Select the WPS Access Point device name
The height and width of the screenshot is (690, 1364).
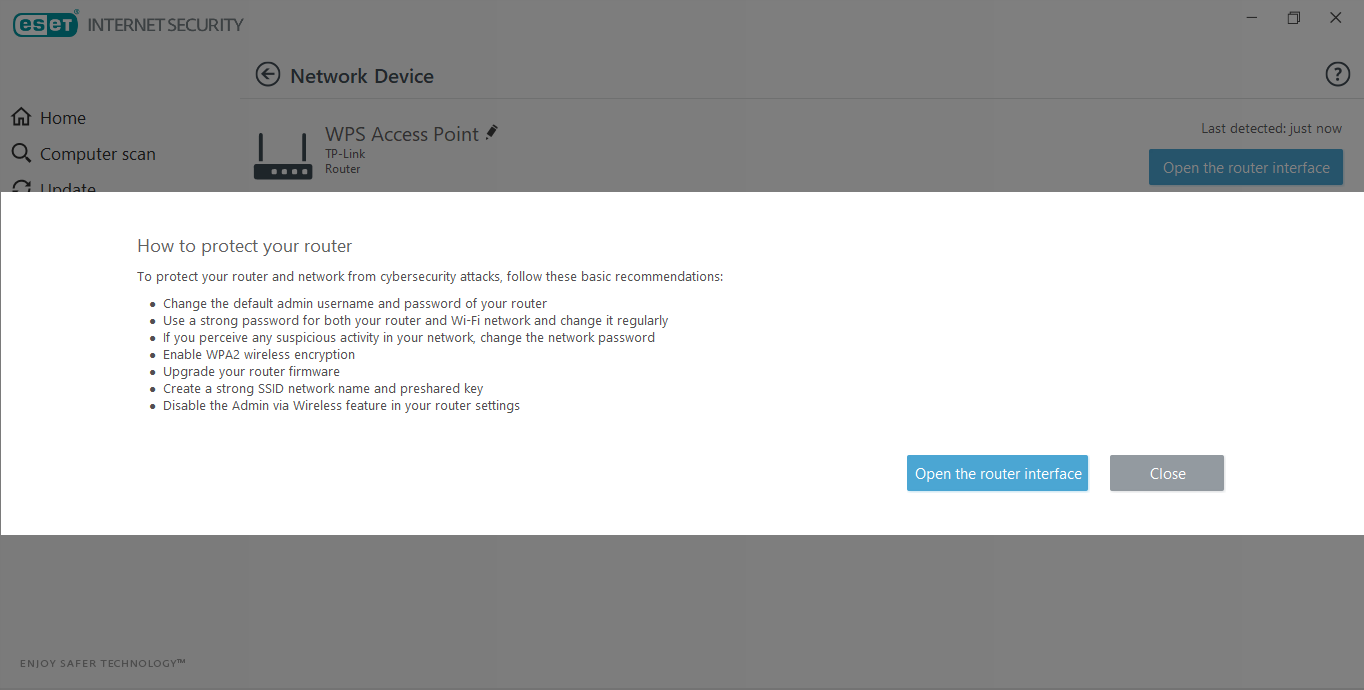[401, 134]
